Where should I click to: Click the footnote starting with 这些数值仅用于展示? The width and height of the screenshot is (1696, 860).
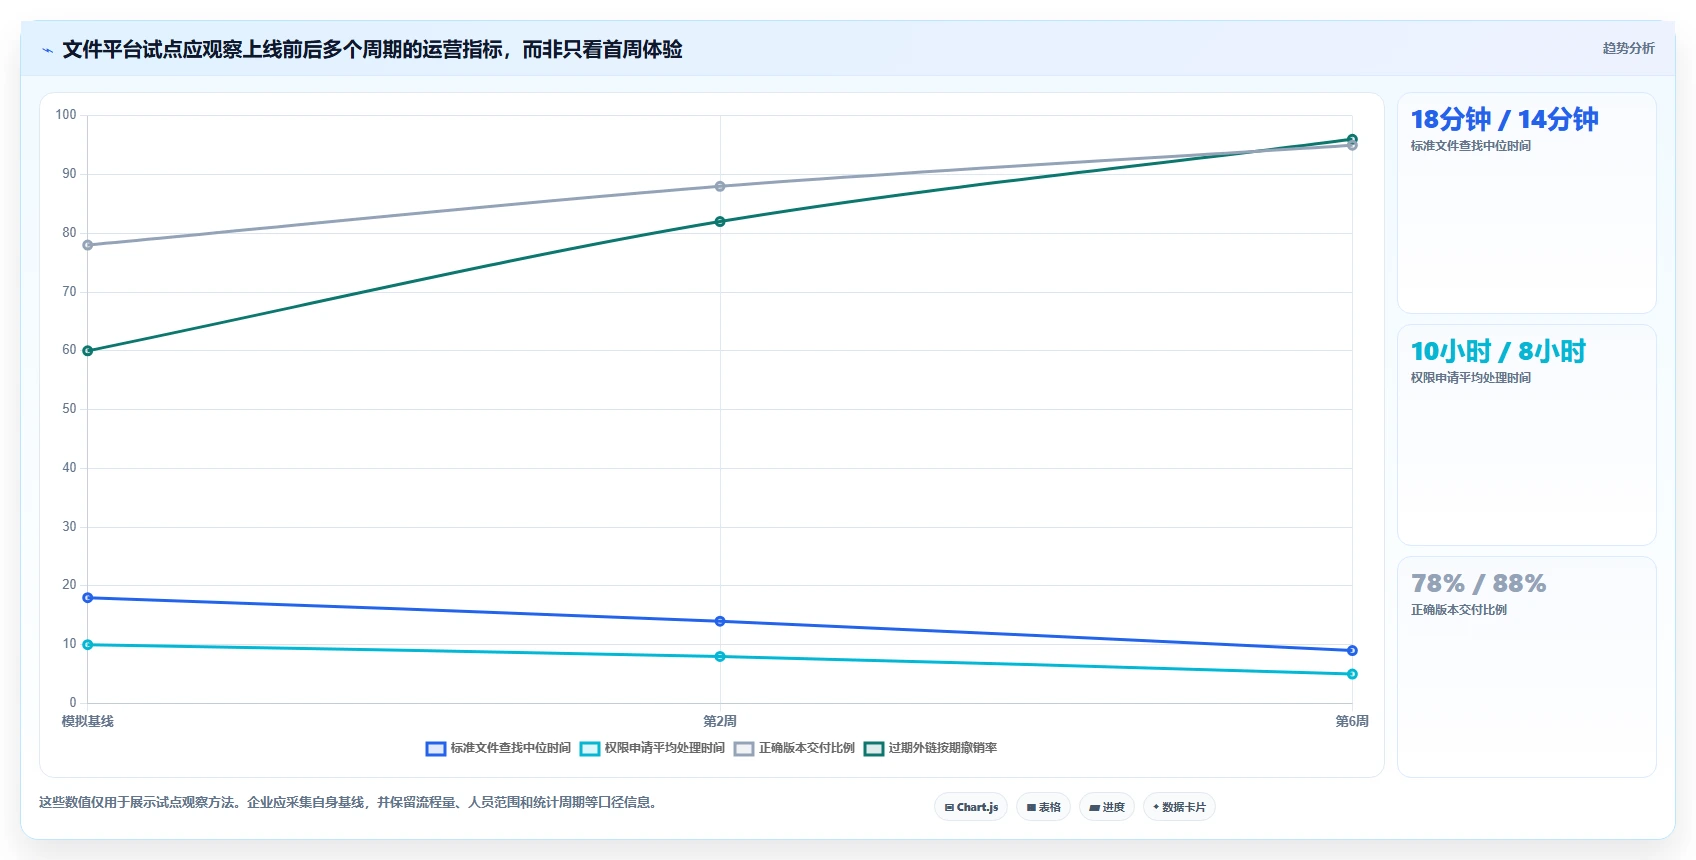point(350,802)
